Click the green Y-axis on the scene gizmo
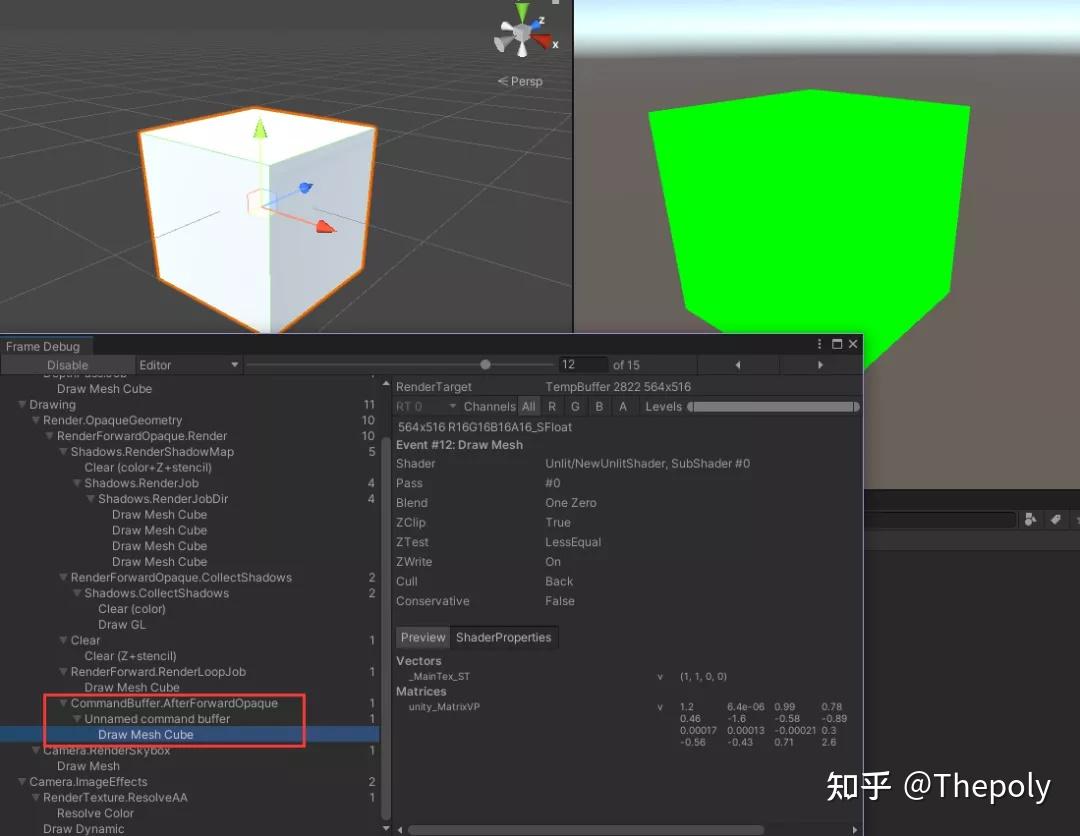The image size is (1080, 836). pos(522,12)
